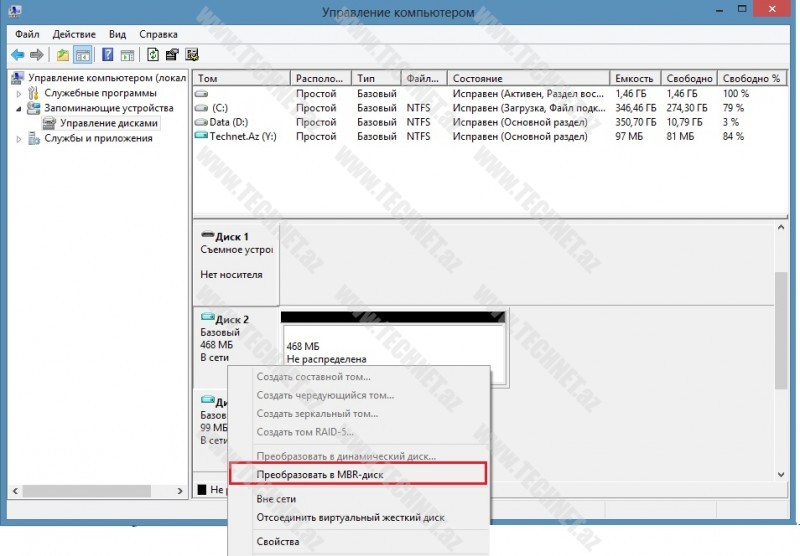Click the Refresh toolbar icon
800x556 pixels.
click(153, 55)
